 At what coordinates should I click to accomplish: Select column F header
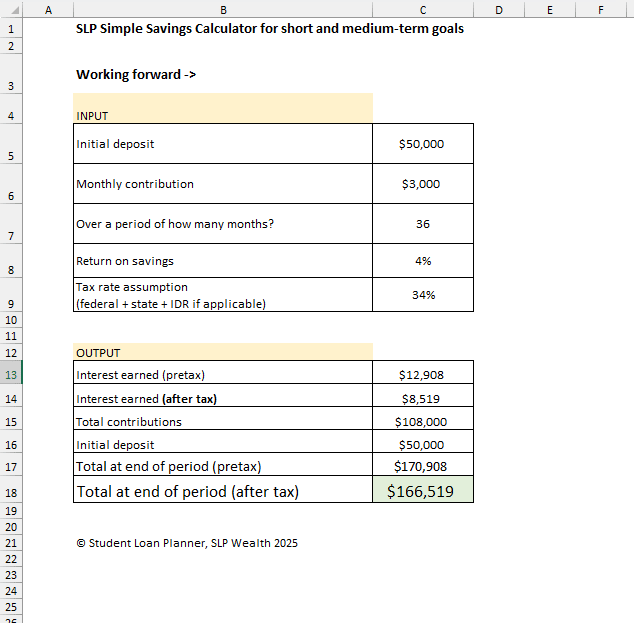pyautogui.click(x=601, y=10)
